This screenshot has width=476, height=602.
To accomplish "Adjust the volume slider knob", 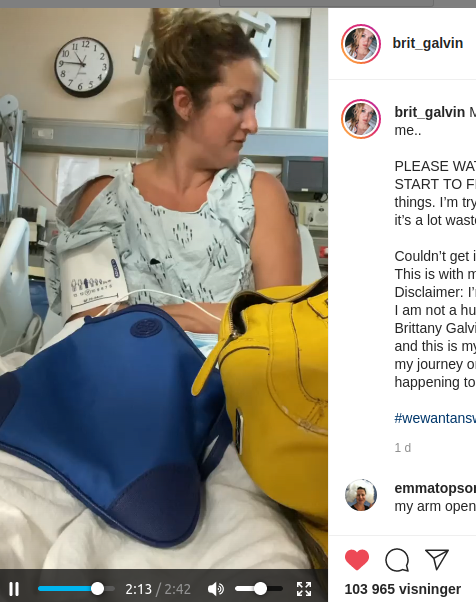I will (x=260, y=589).
